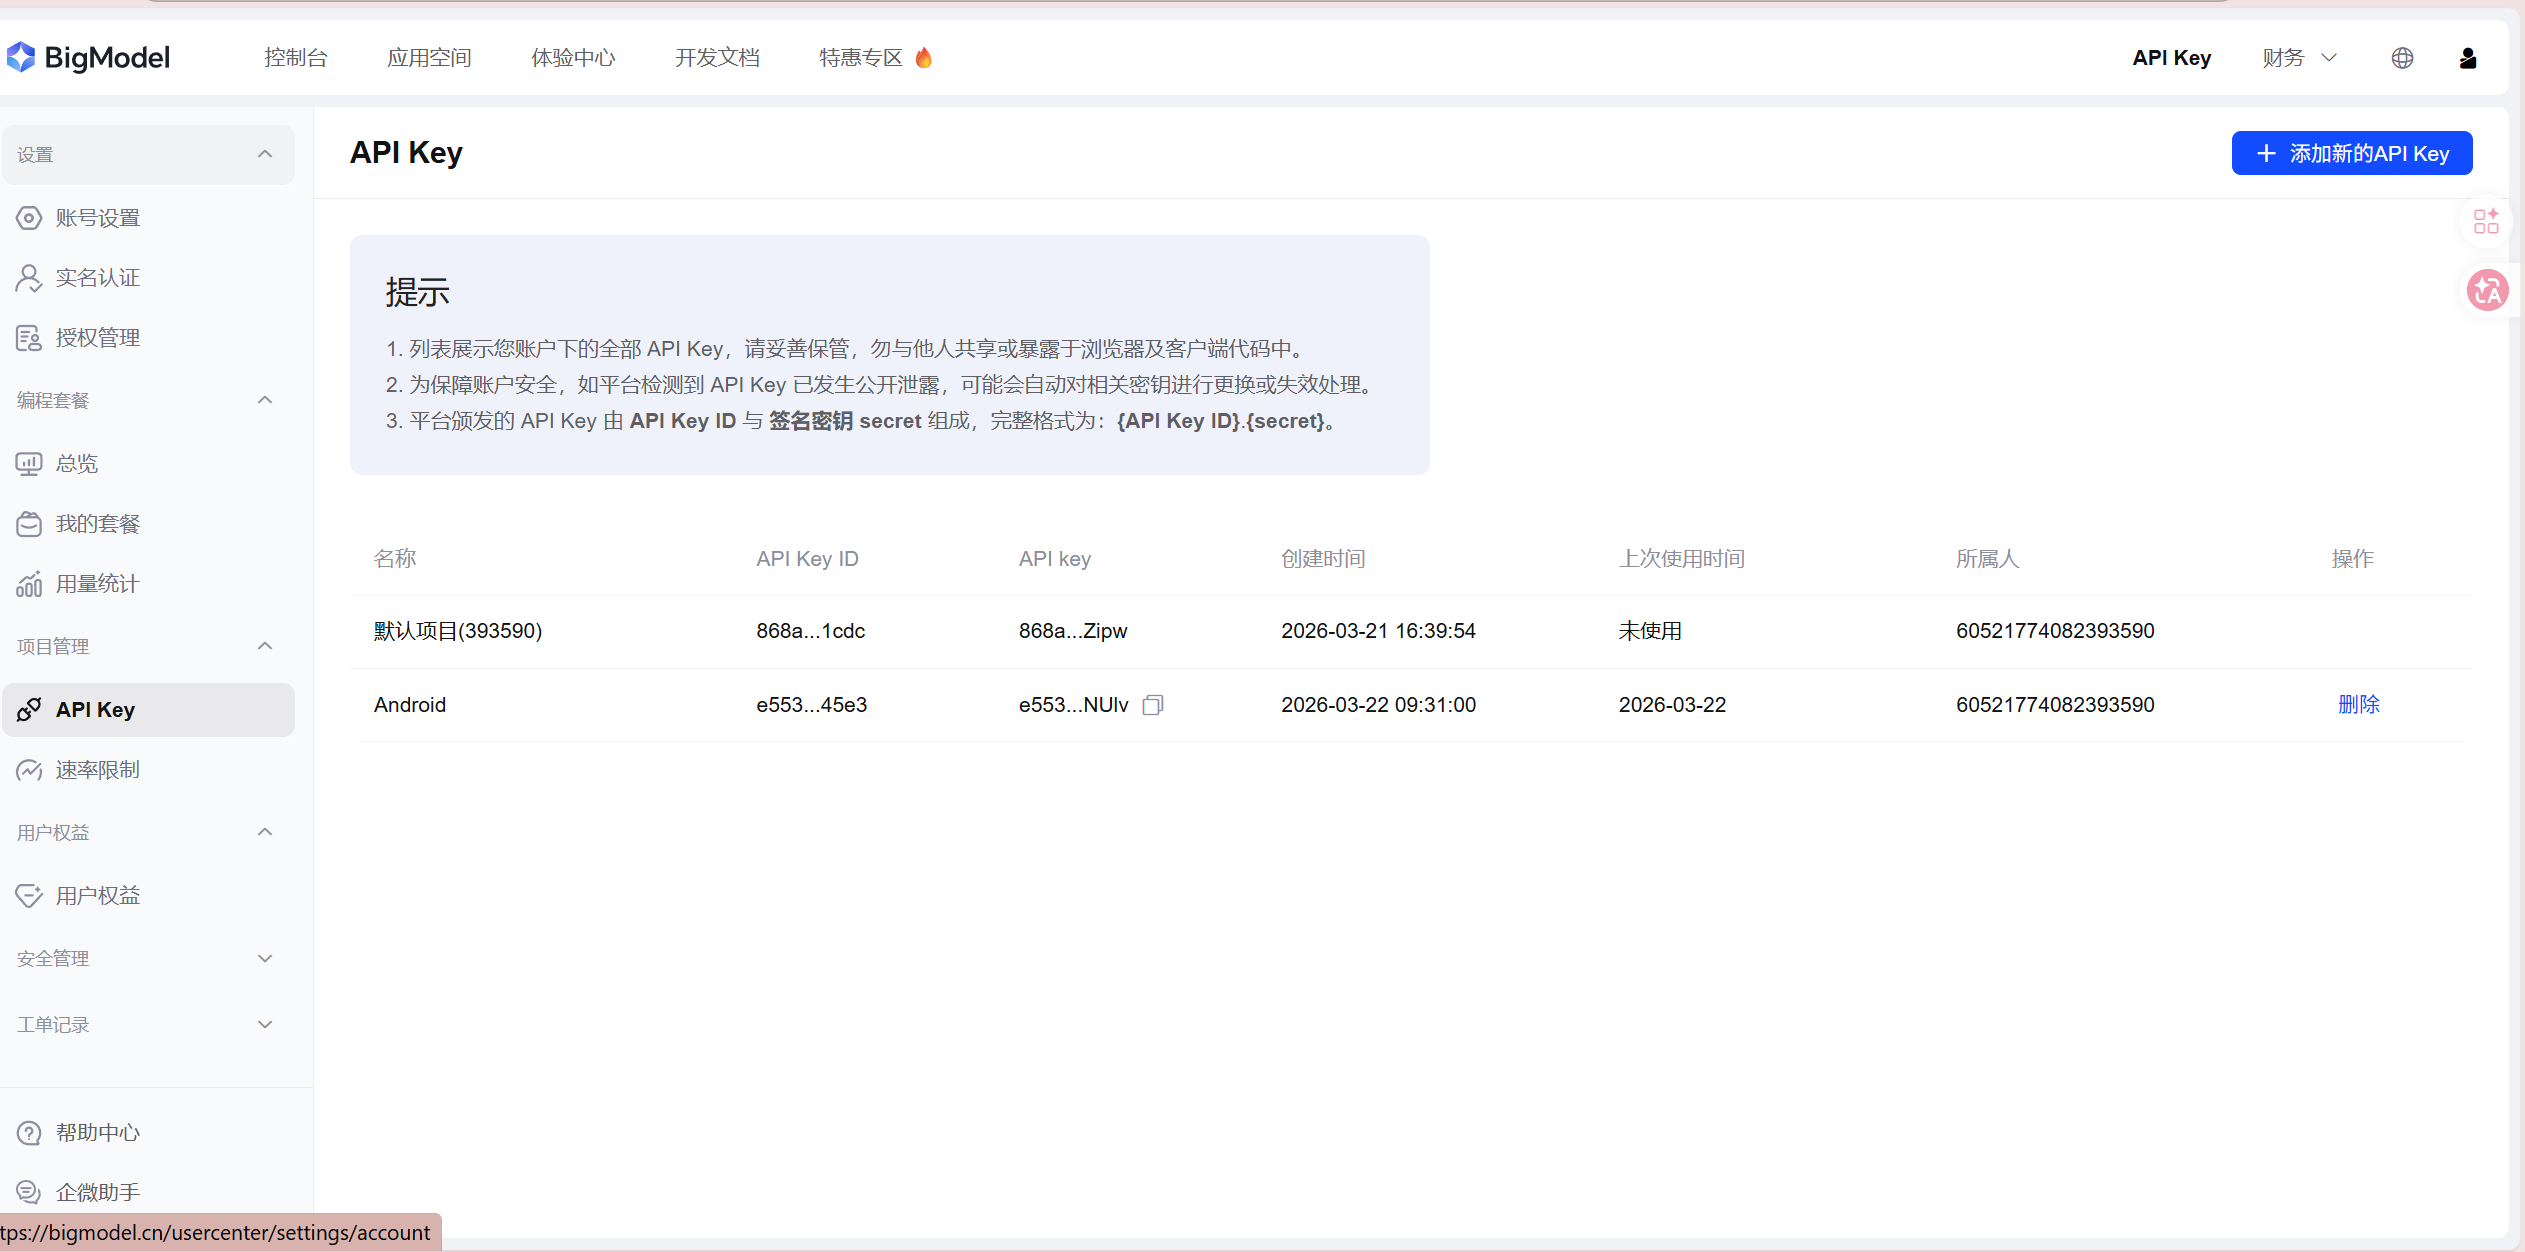Viewport: 2525px width, 1252px height.
Task: Delete the Android API key
Action: point(2358,705)
